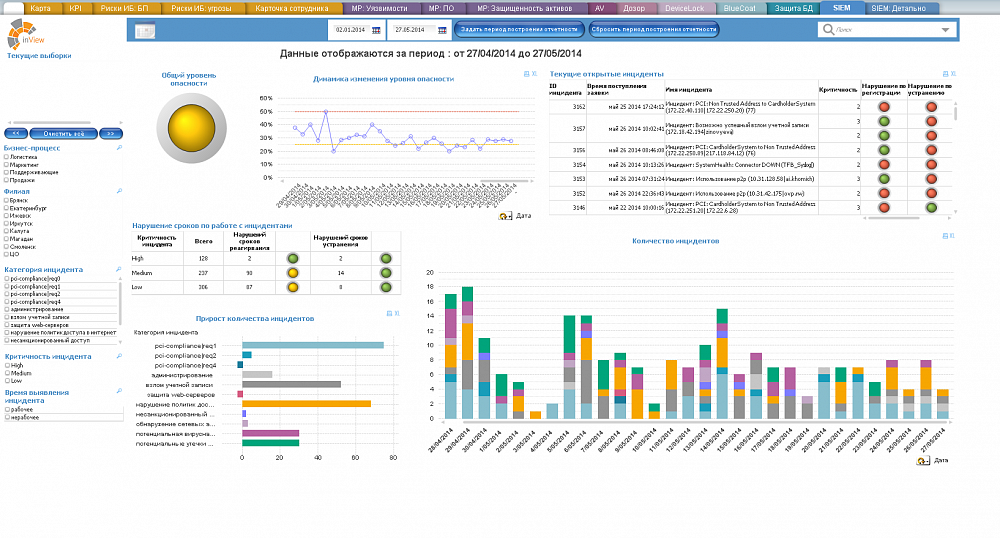Click vertical scrollbar of open incidents table
This screenshot has width=1000, height=538.
tap(955, 113)
